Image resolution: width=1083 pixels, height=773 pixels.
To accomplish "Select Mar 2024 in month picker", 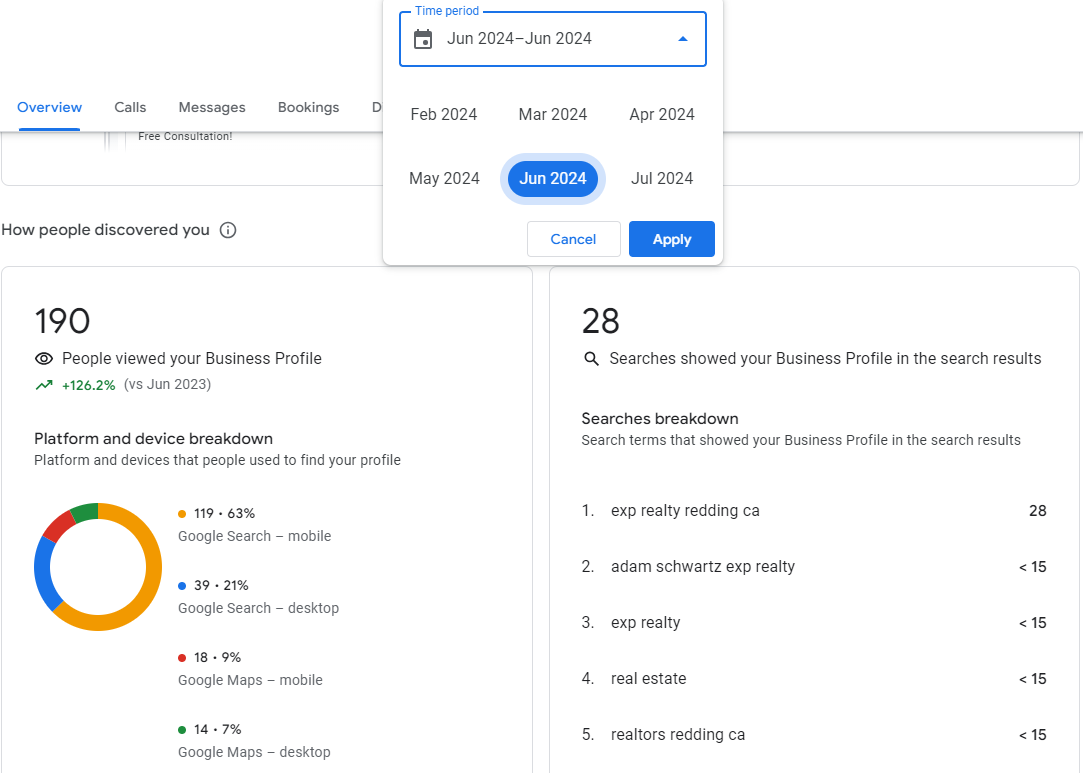I will (553, 114).
